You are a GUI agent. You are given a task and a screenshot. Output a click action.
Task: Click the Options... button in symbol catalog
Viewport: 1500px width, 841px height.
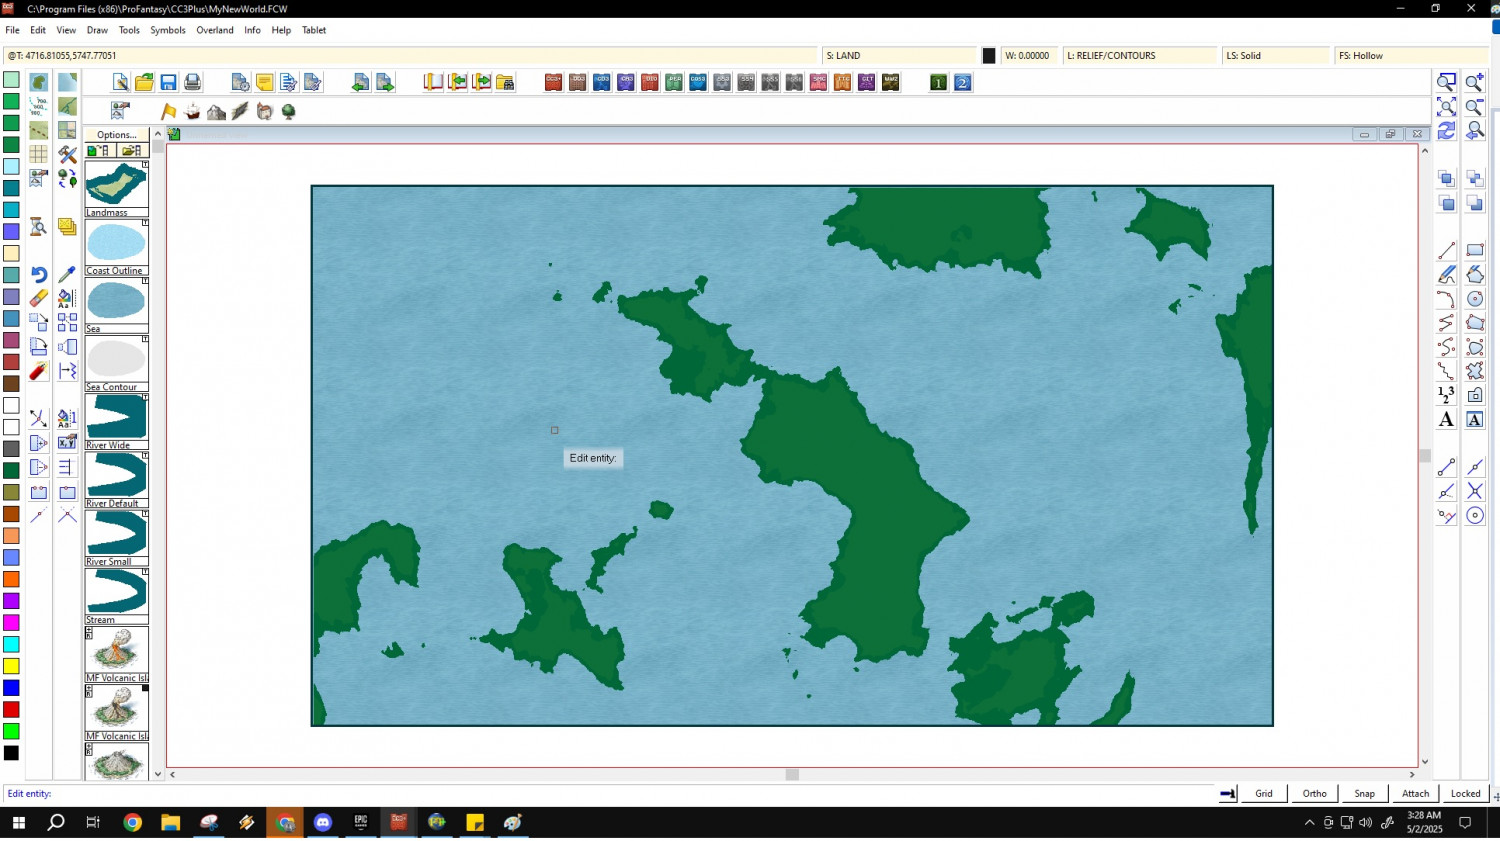coord(116,135)
